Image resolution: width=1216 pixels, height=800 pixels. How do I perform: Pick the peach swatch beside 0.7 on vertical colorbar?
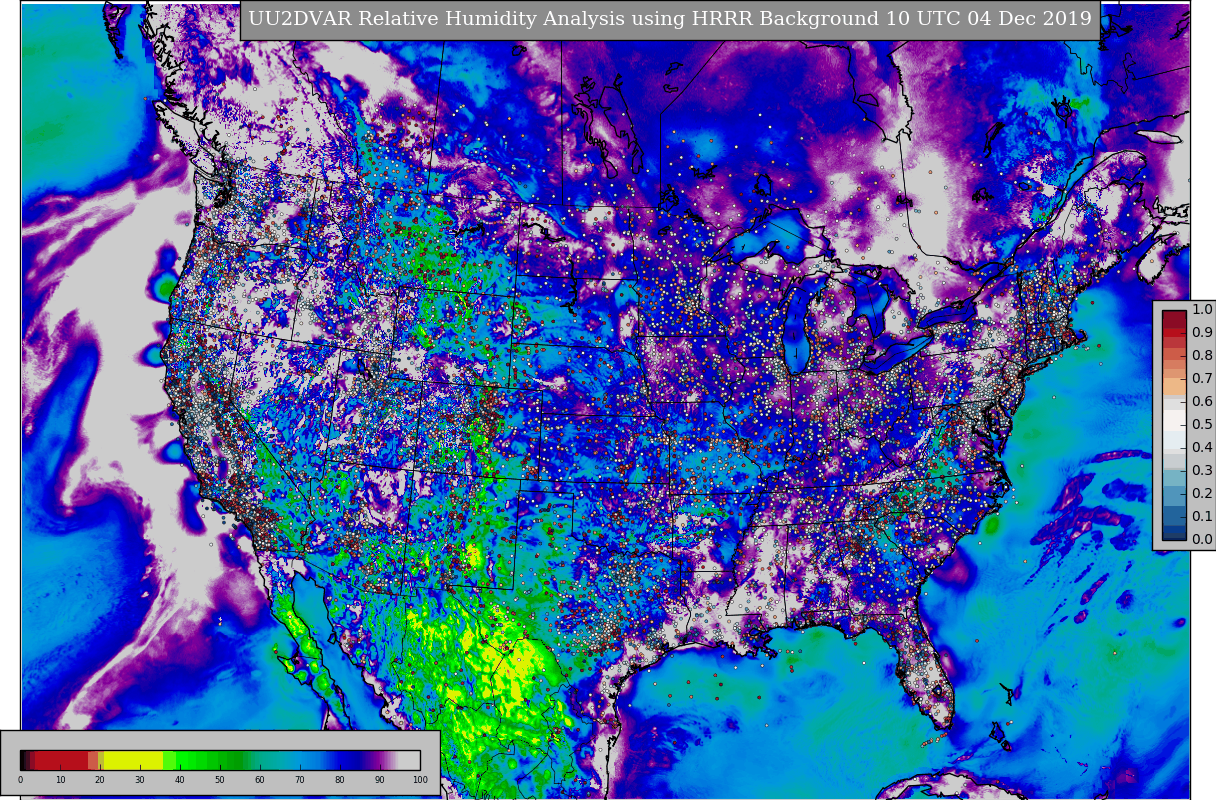click(1175, 384)
